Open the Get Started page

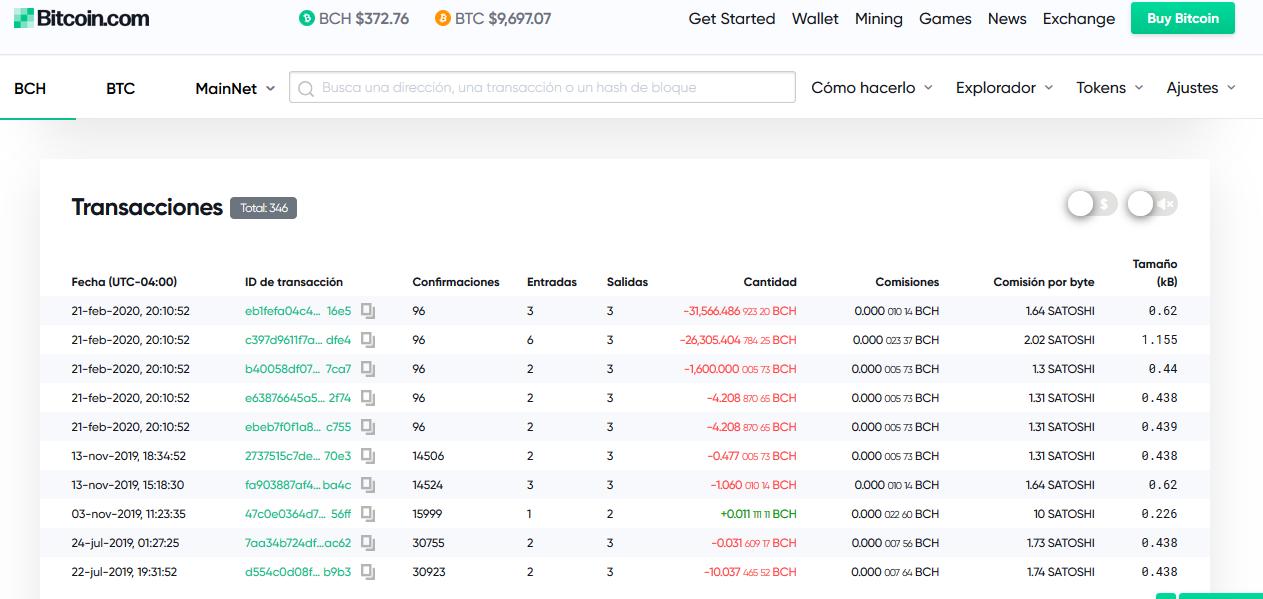[x=732, y=18]
